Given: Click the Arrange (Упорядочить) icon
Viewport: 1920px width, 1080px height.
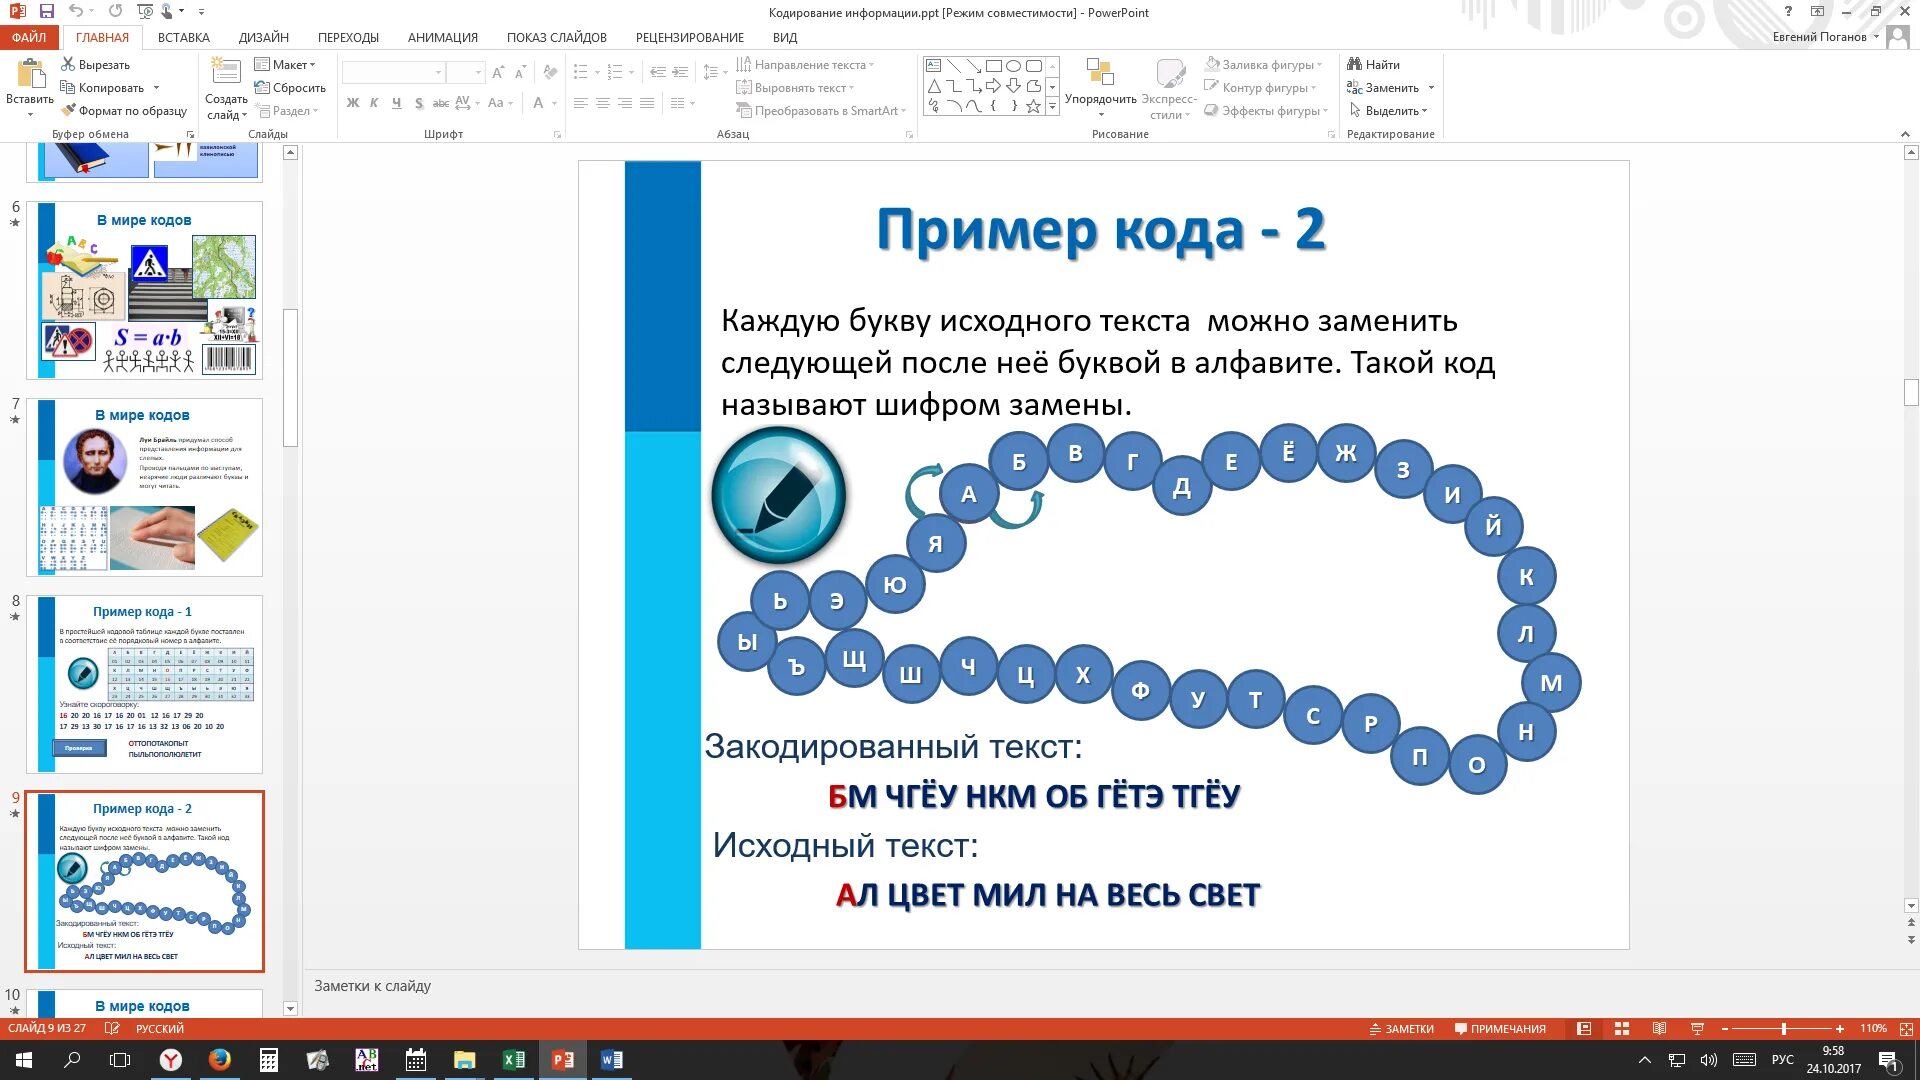Looking at the screenshot, I should pos(1100,73).
